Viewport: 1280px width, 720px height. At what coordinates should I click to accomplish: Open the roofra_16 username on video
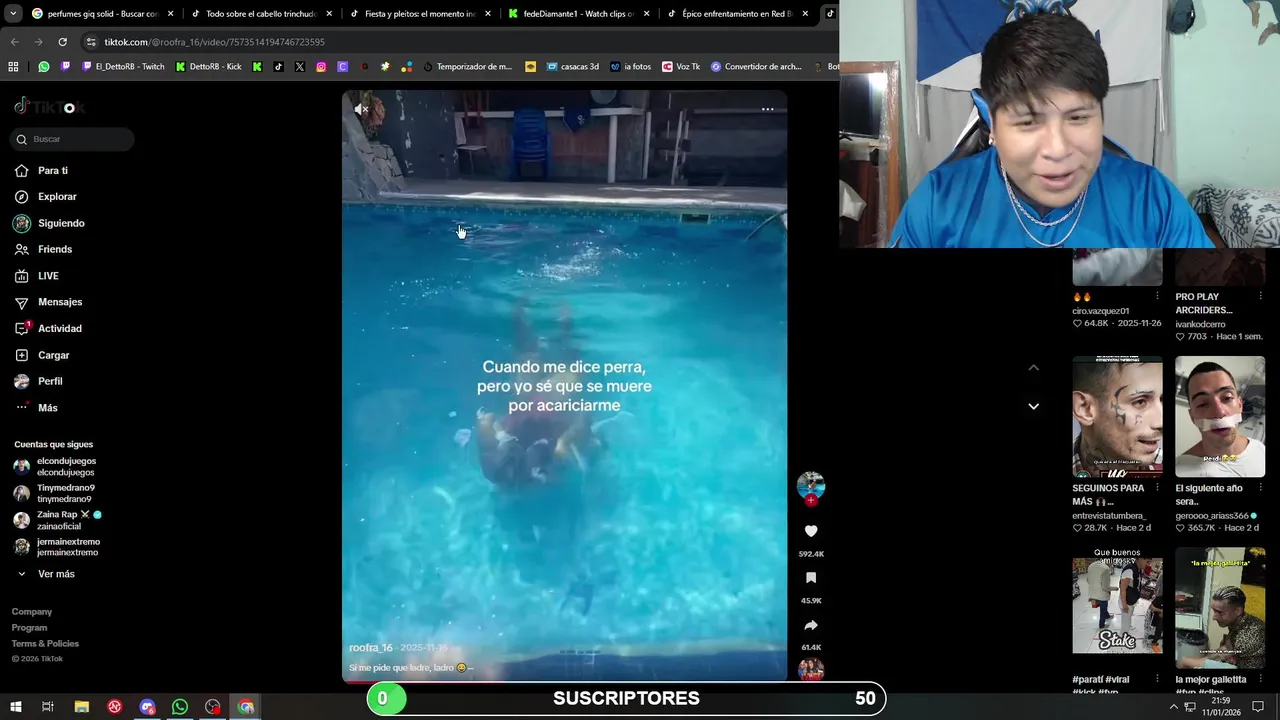coord(371,648)
